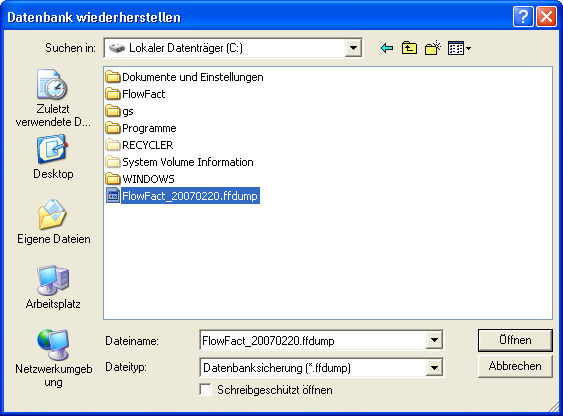
Task: Expand the Dateityp dropdown list
Action: pyautogui.click(x=434, y=368)
